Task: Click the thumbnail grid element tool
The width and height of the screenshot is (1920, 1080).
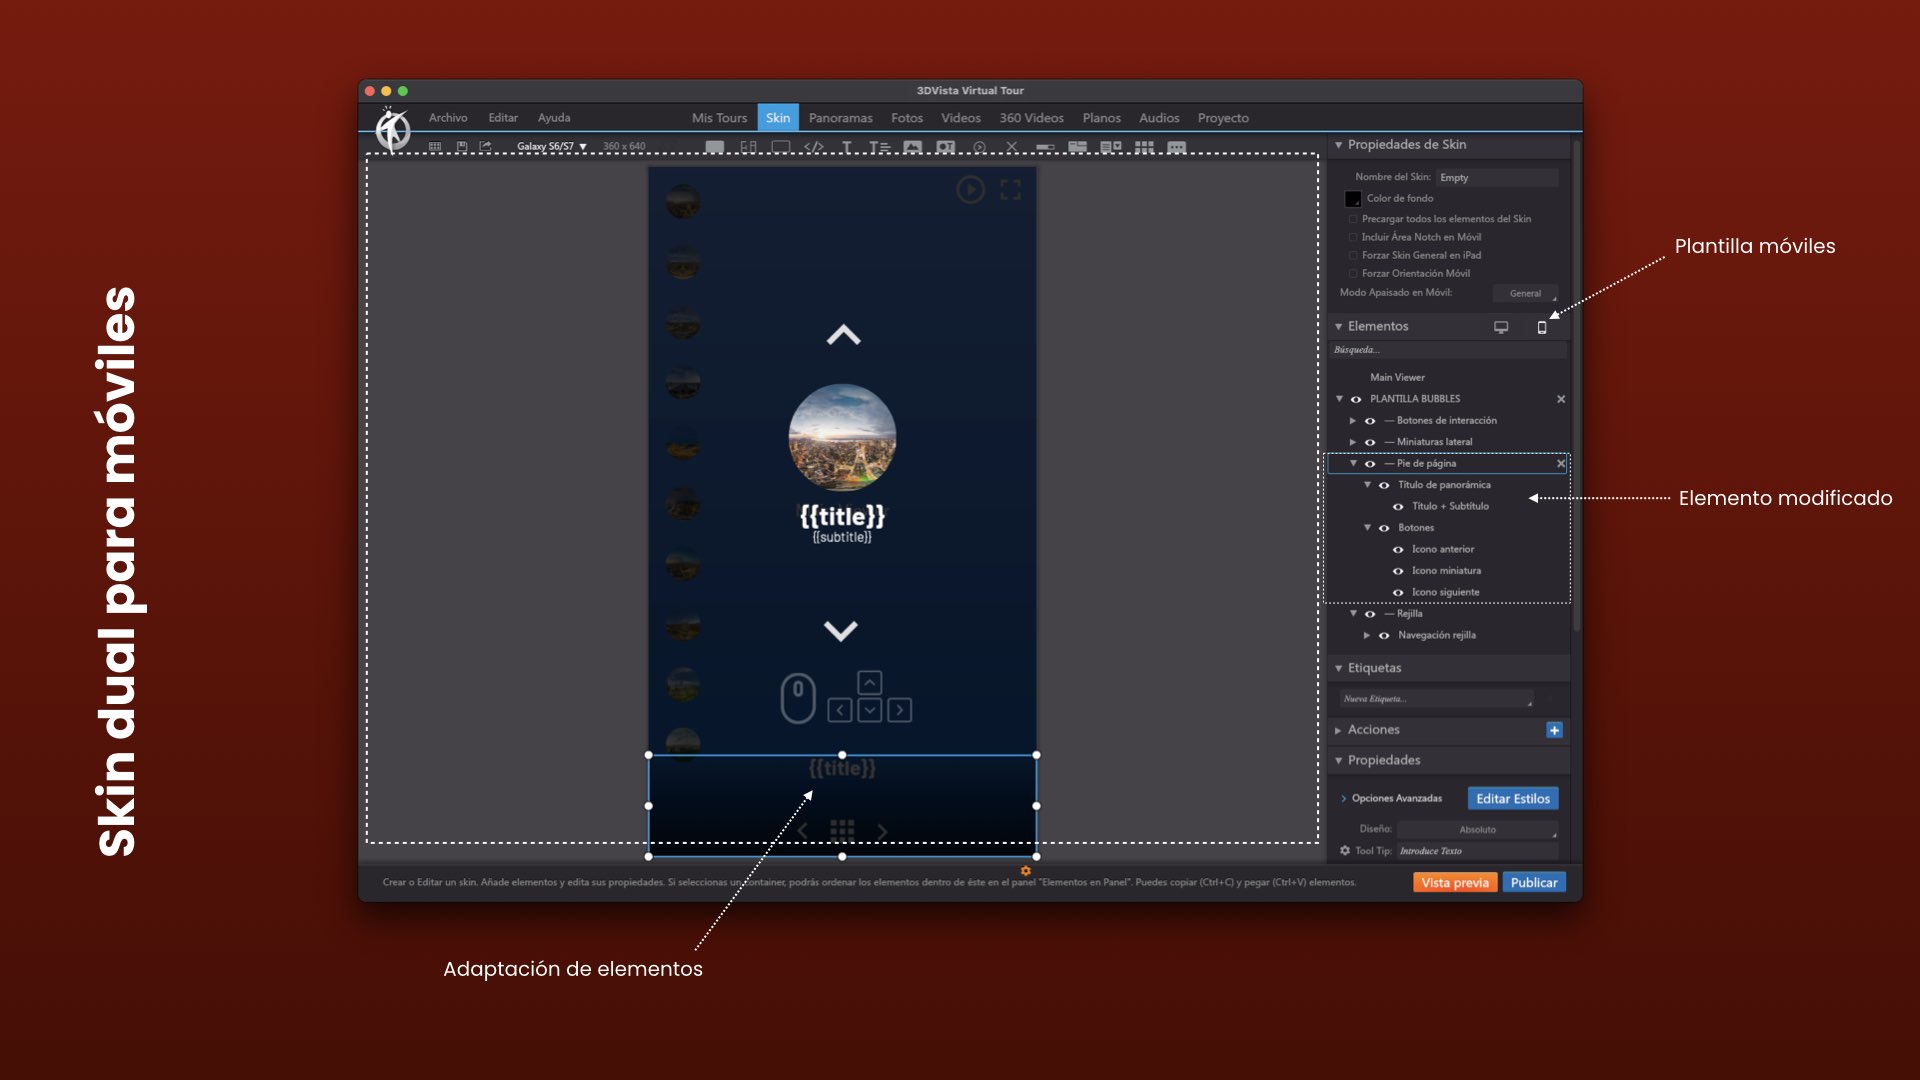Action: 1144,147
